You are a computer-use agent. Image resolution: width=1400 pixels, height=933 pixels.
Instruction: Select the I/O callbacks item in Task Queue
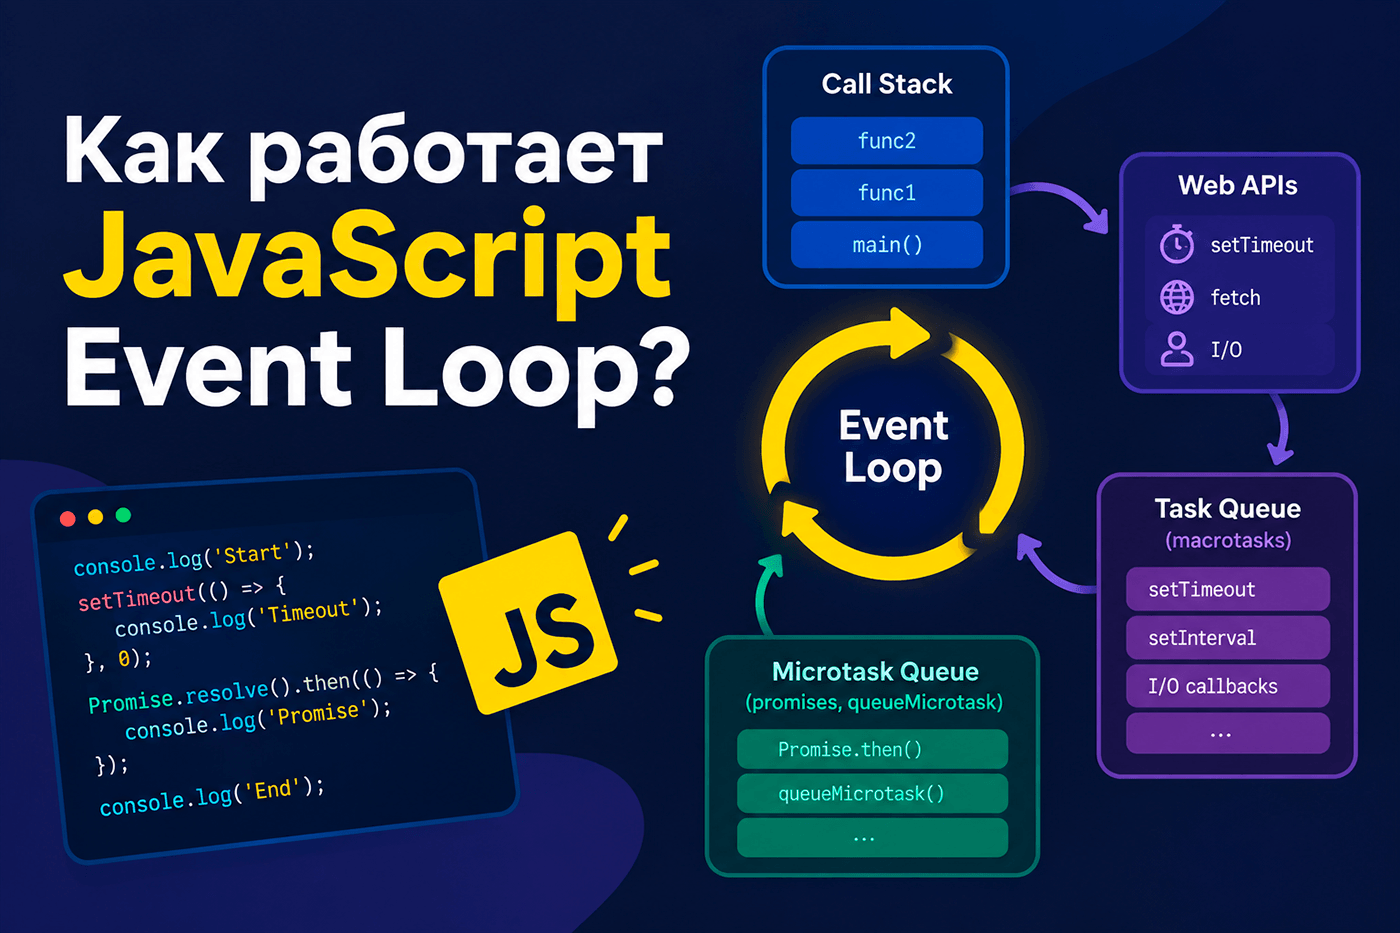1228,686
